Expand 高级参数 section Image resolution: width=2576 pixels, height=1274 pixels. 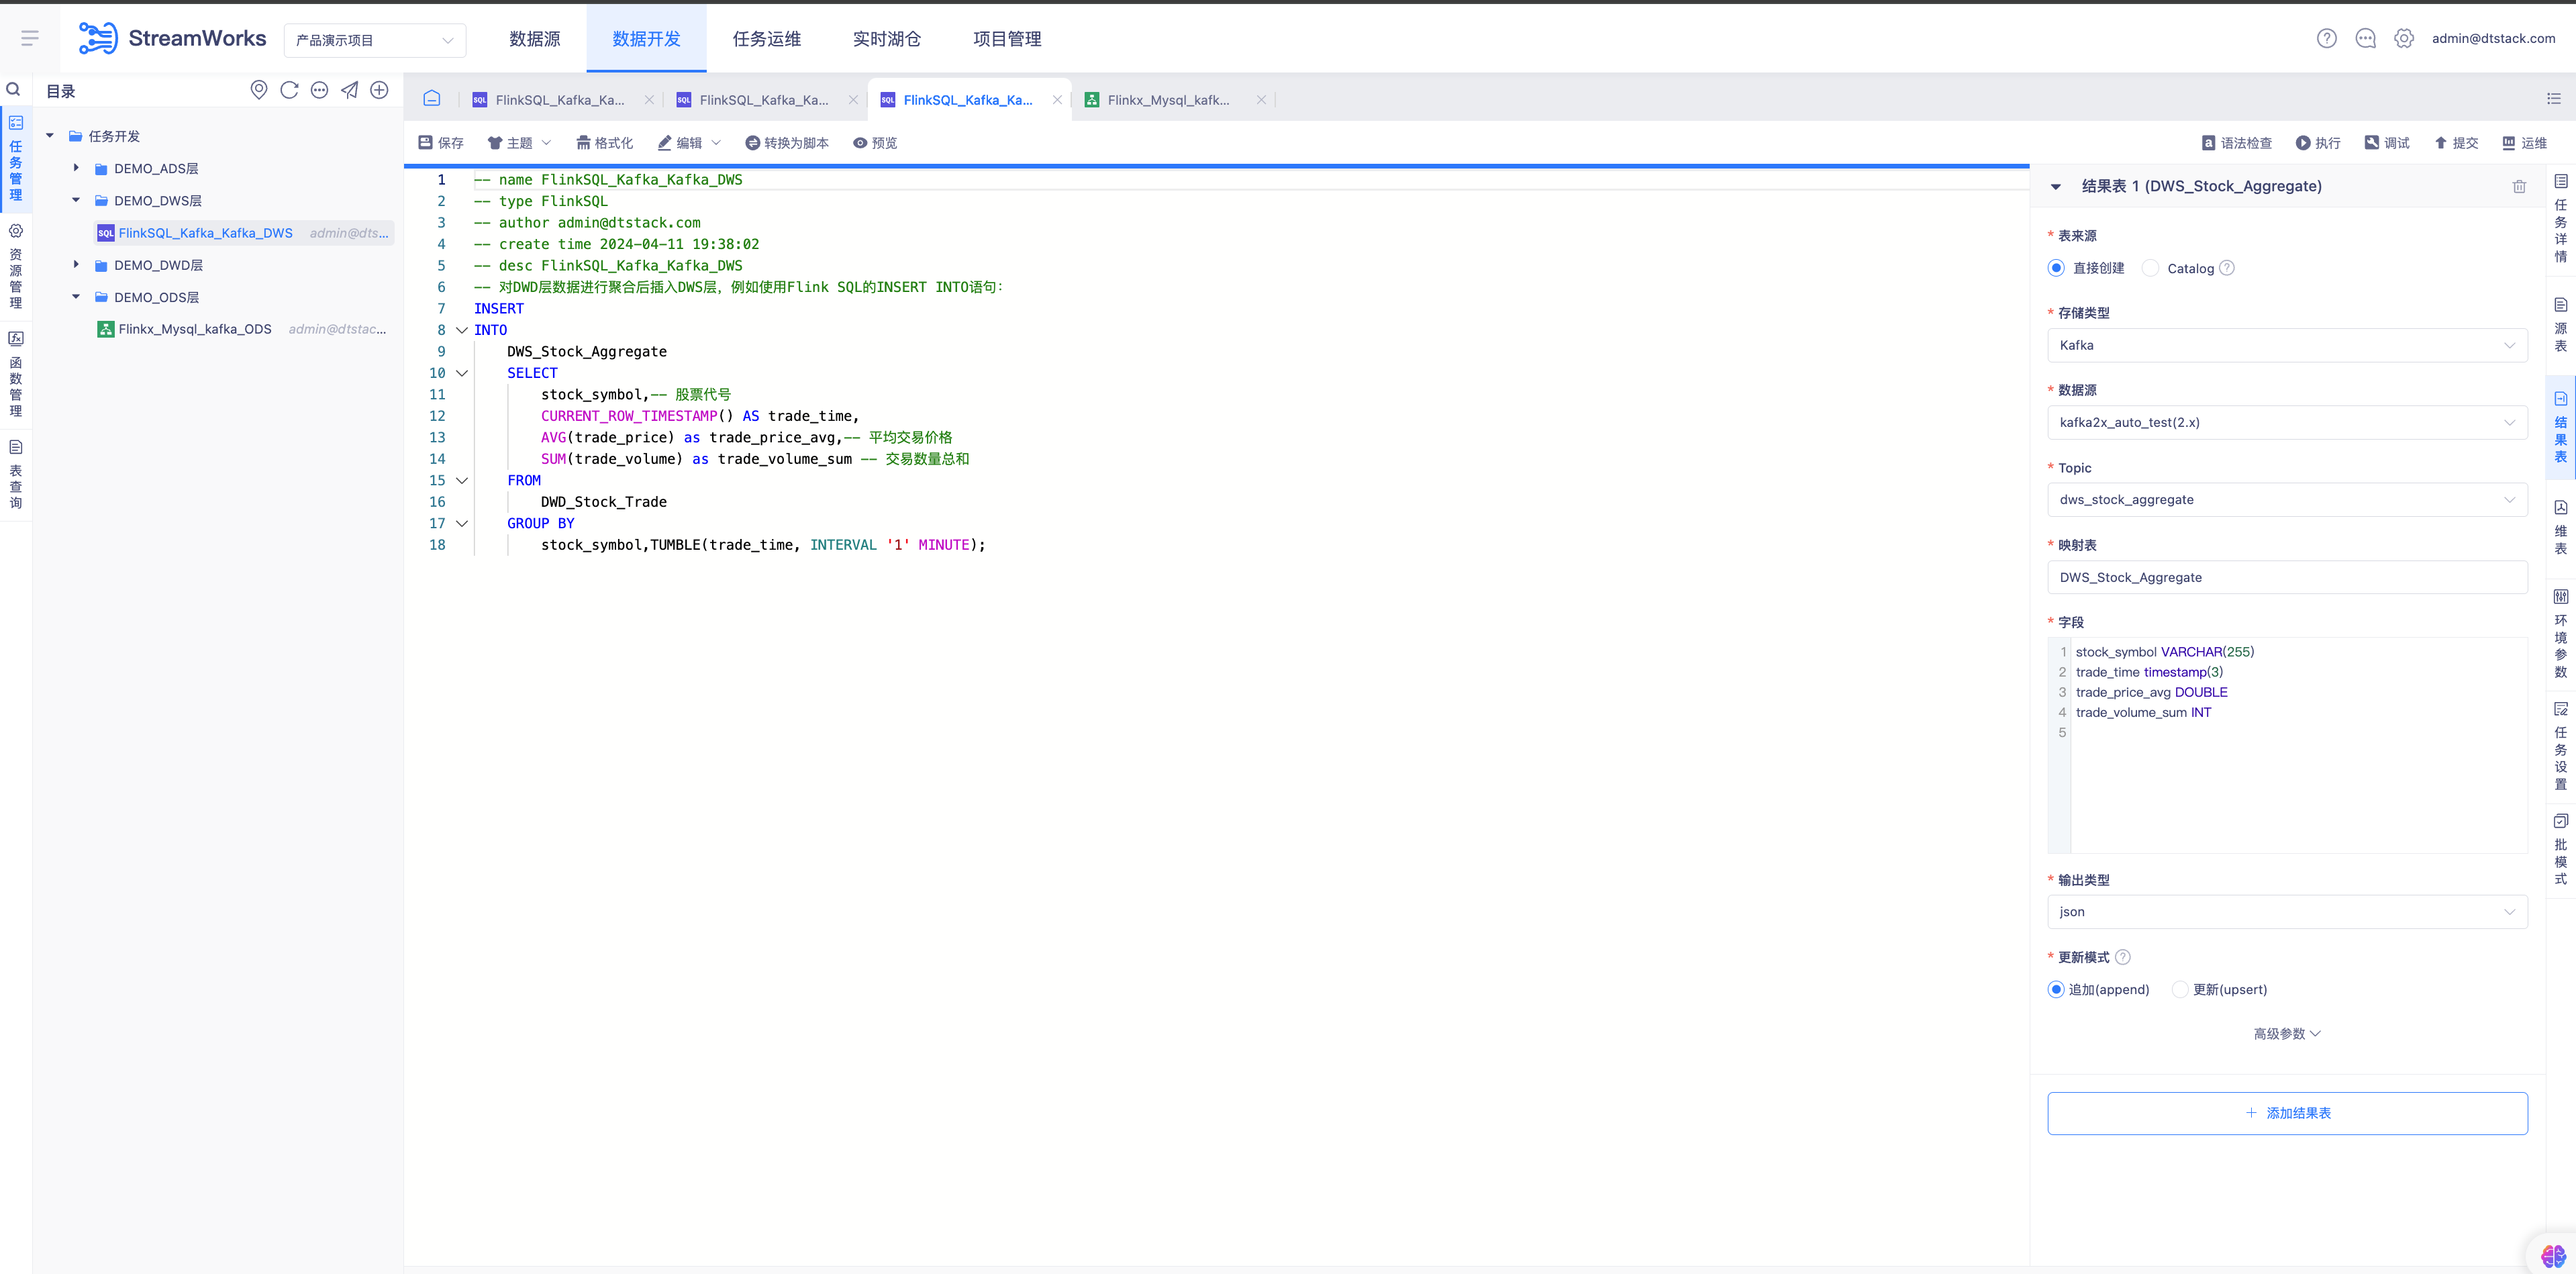coord(2287,1033)
